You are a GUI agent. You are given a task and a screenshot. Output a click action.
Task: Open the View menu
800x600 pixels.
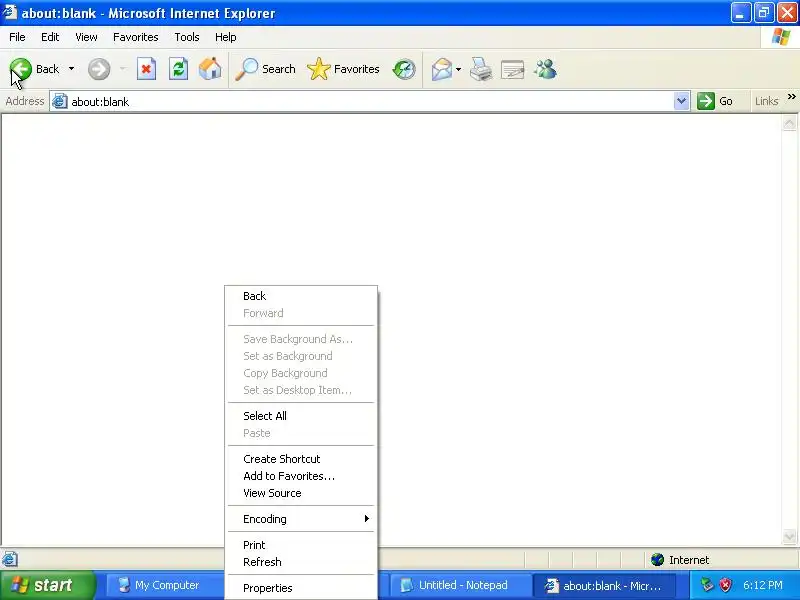tap(86, 37)
